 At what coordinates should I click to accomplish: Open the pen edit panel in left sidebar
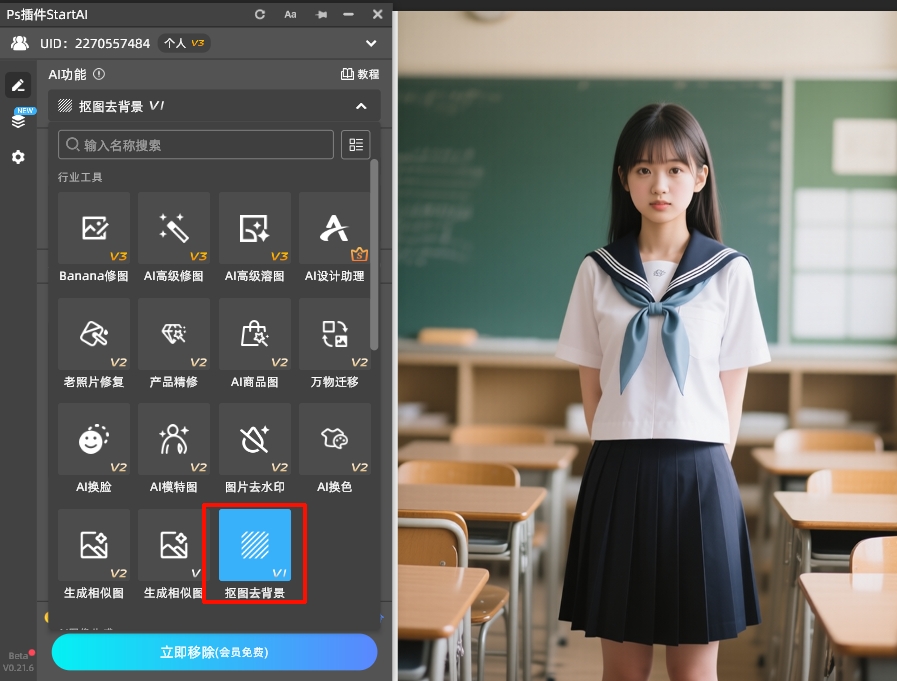tap(17, 84)
